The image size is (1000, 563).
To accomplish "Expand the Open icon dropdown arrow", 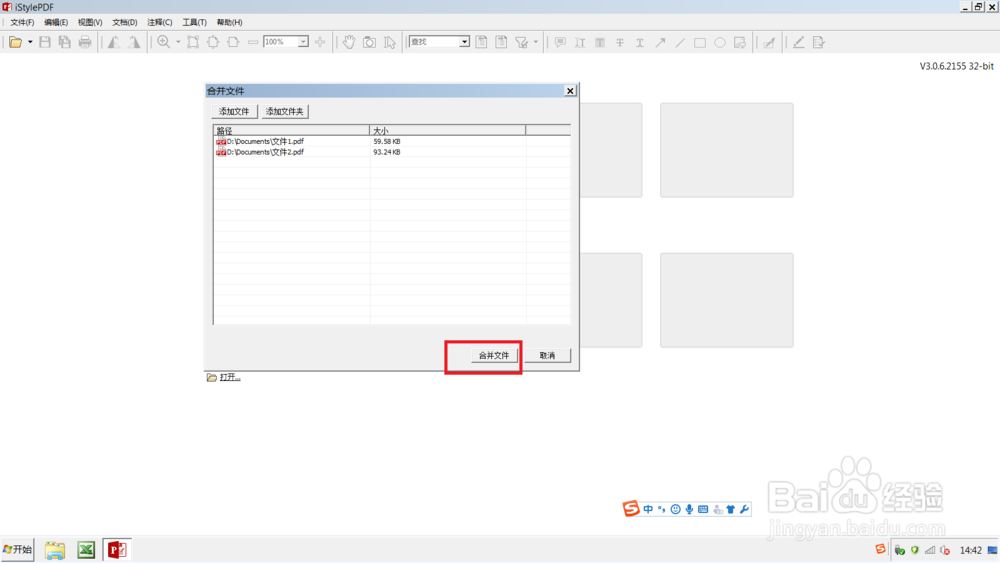I will tap(30, 42).
